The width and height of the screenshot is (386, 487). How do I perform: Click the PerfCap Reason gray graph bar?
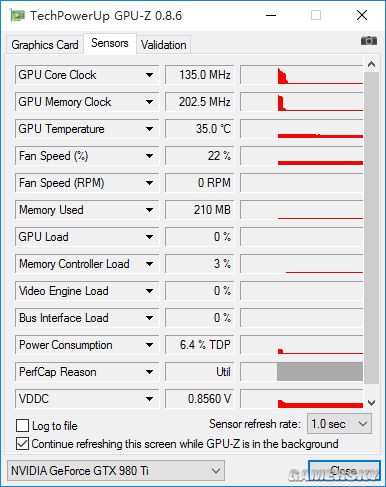(320, 371)
